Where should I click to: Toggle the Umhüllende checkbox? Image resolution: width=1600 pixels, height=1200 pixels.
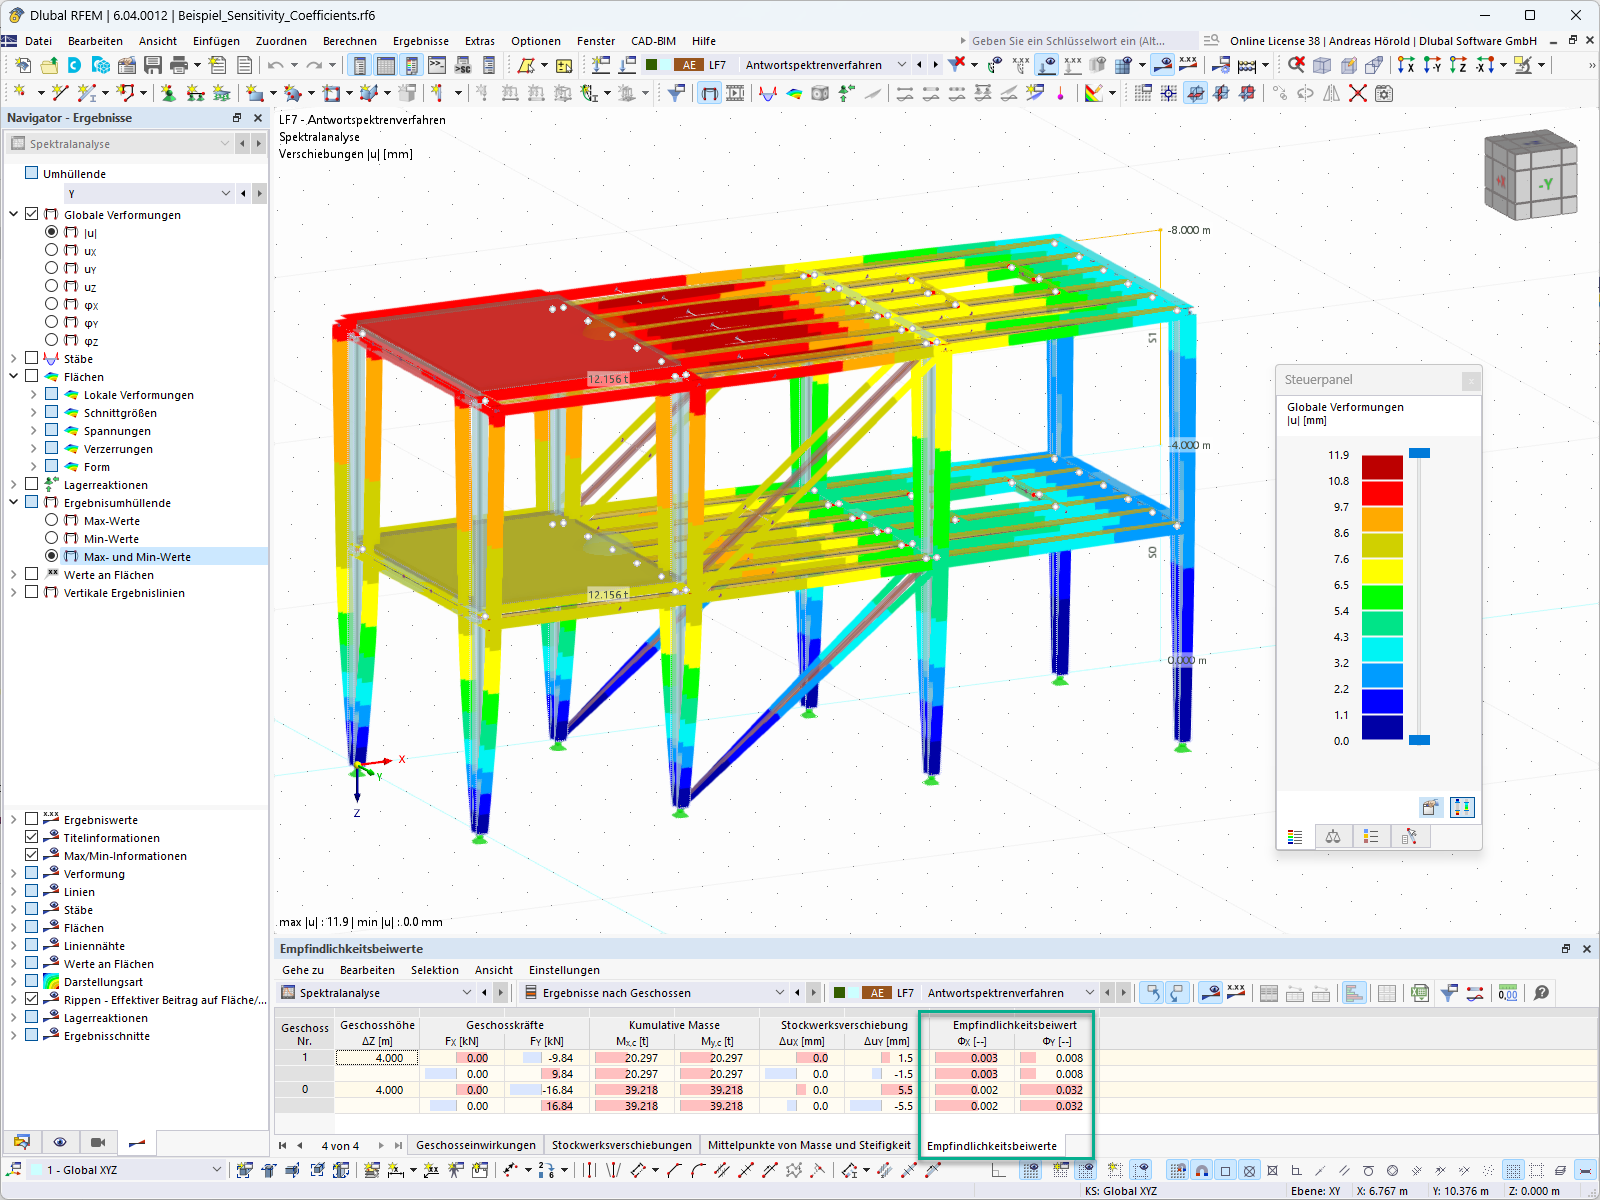(x=31, y=173)
